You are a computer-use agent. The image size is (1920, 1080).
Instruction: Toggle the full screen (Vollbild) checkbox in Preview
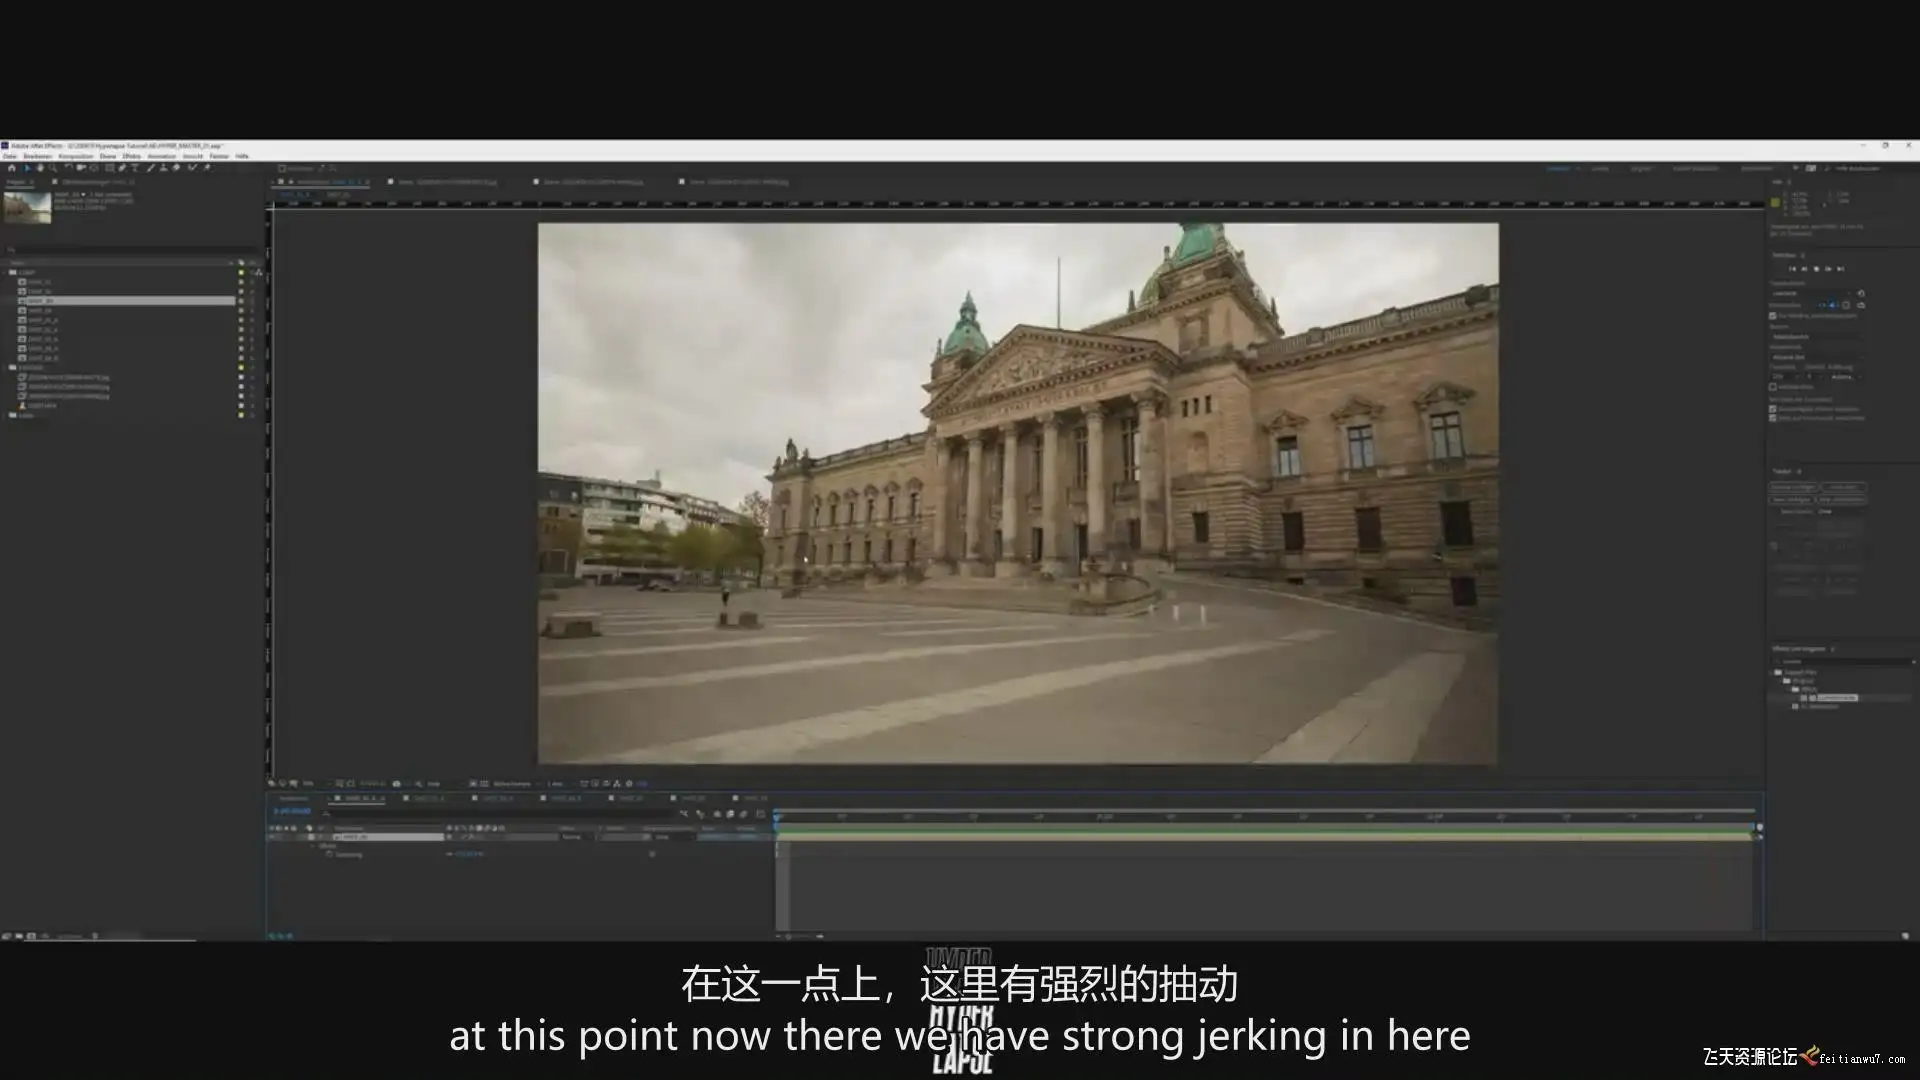click(x=1773, y=387)
